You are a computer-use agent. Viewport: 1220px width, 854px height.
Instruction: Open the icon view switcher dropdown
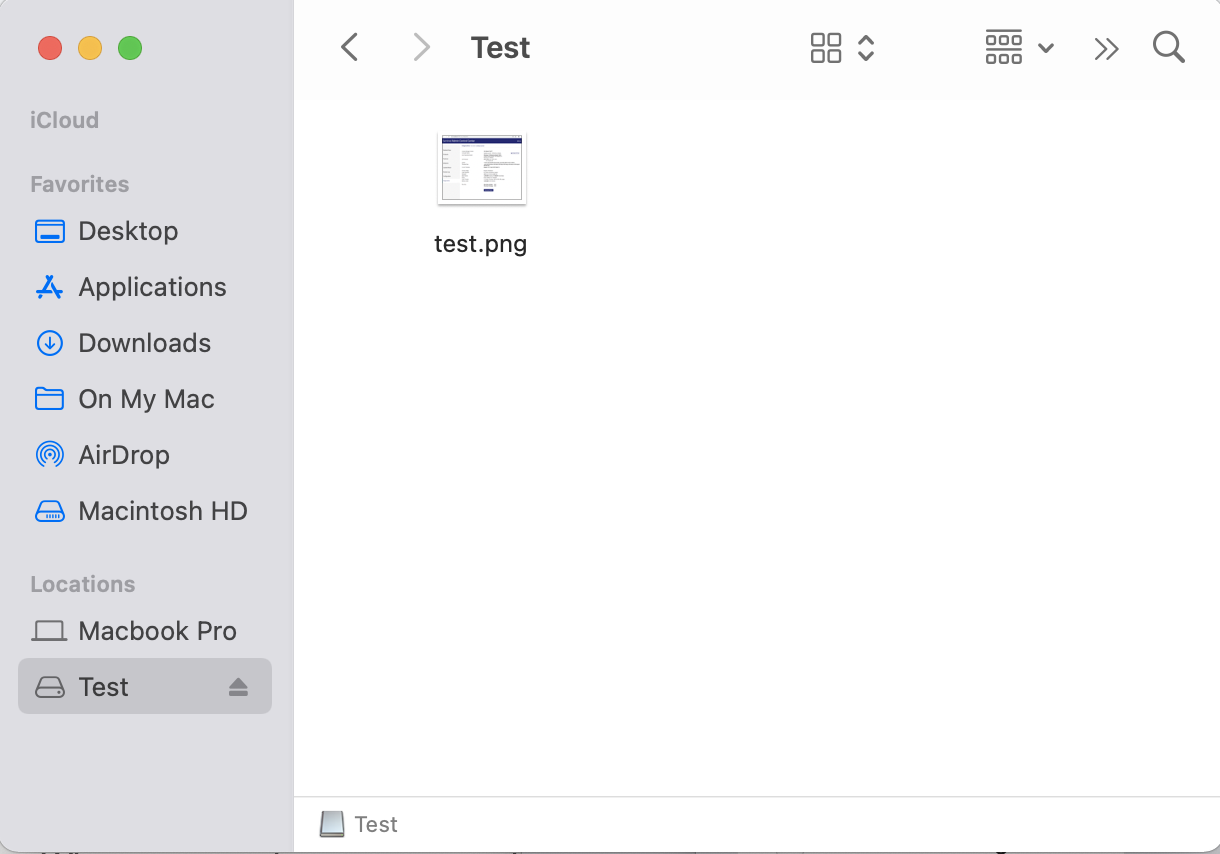coord(842,47)
